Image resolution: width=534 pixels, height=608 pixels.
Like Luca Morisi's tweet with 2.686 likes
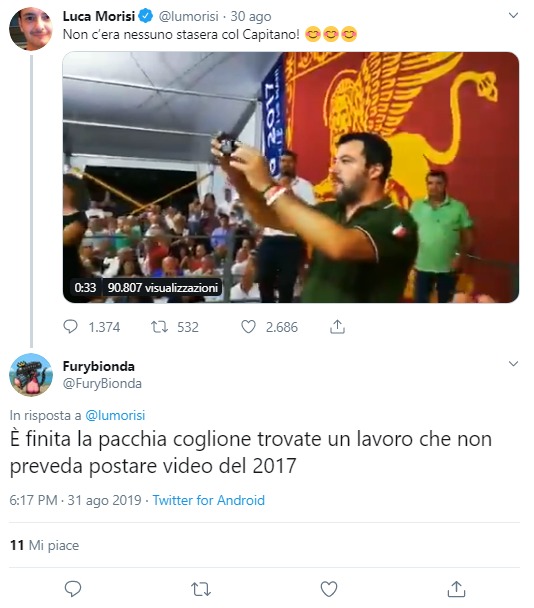tap(248, 327)
